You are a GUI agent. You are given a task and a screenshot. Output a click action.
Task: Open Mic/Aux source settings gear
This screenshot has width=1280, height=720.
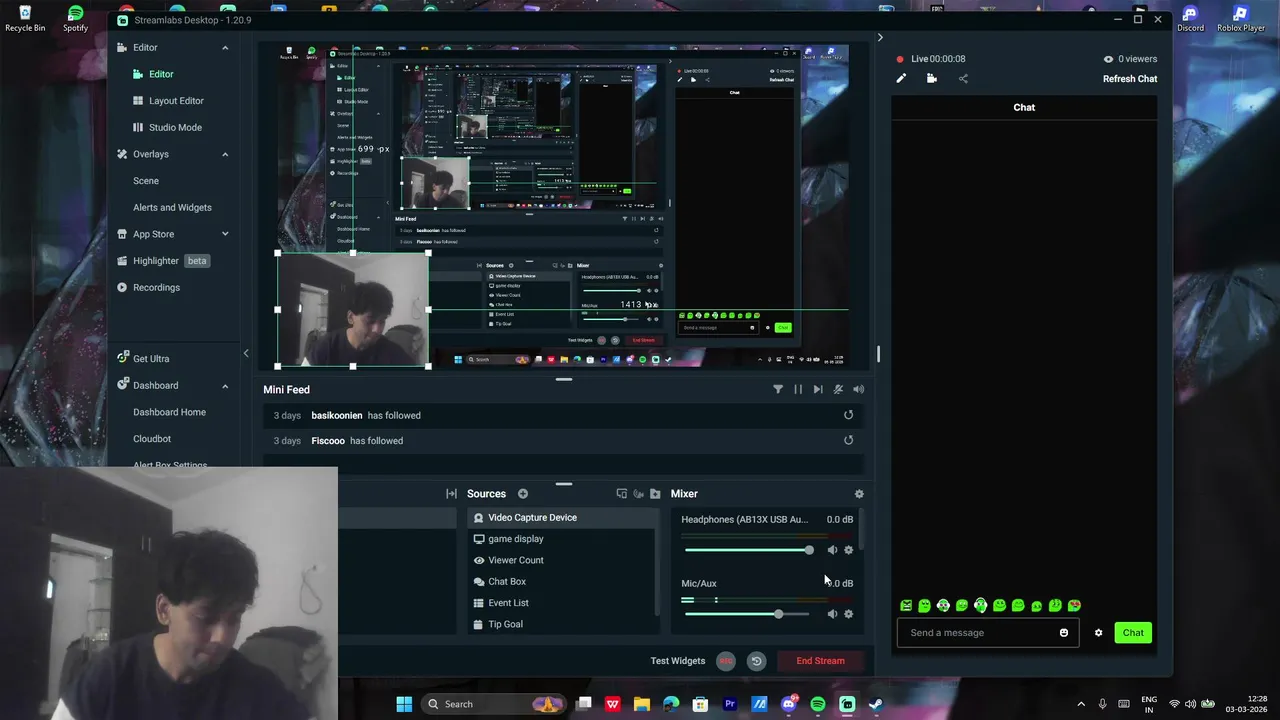tap(849, 614)
